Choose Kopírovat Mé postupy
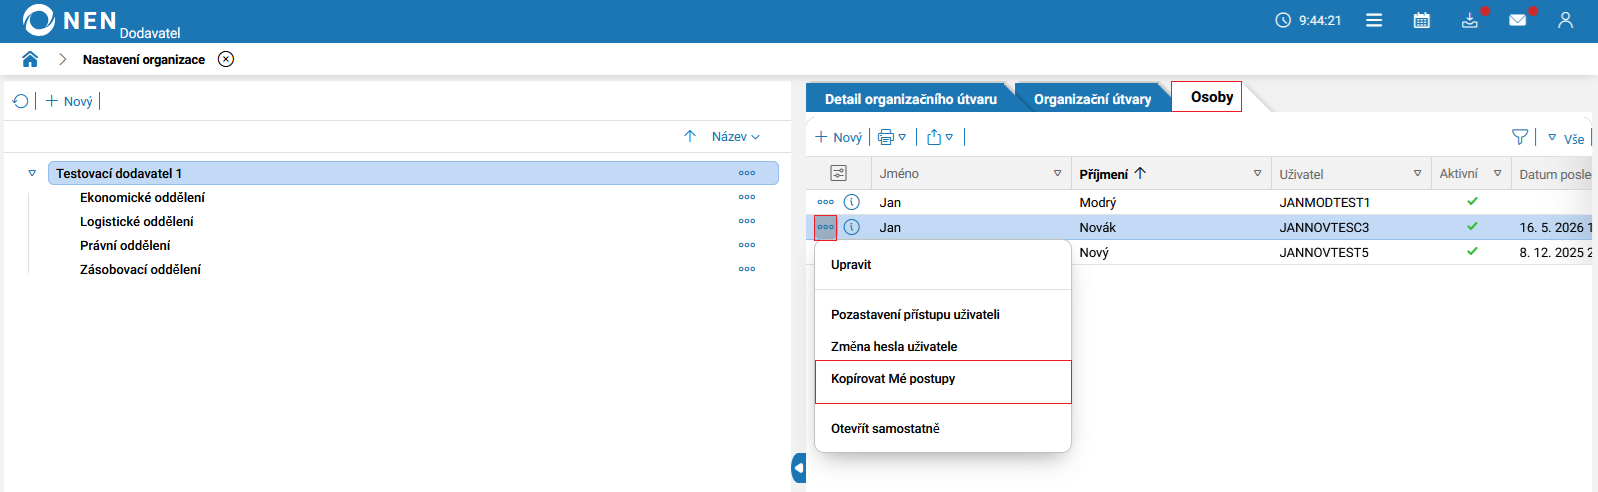This screenshot has width=1598, height=492. point(943,382)
